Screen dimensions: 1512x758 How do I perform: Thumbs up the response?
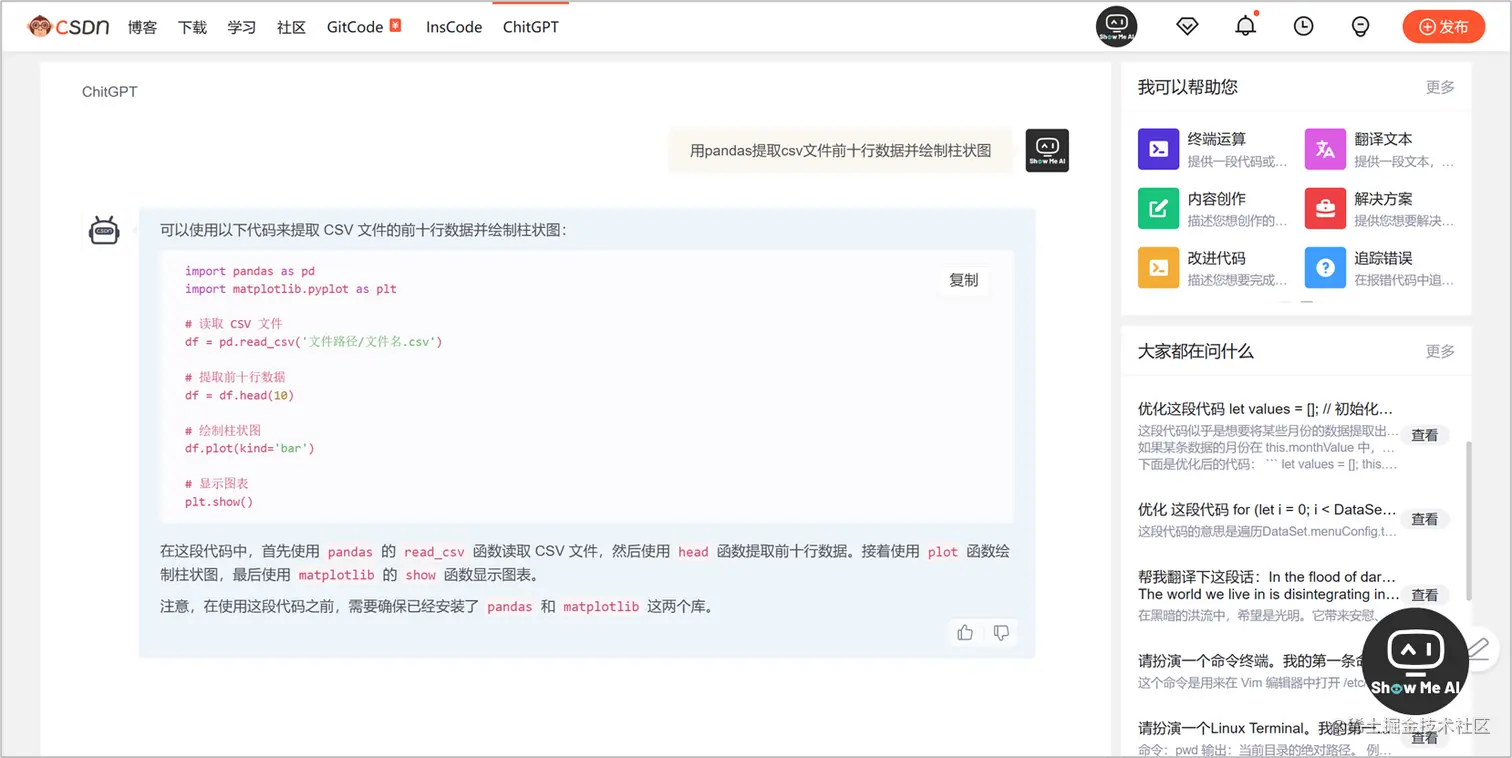point(965,632)
